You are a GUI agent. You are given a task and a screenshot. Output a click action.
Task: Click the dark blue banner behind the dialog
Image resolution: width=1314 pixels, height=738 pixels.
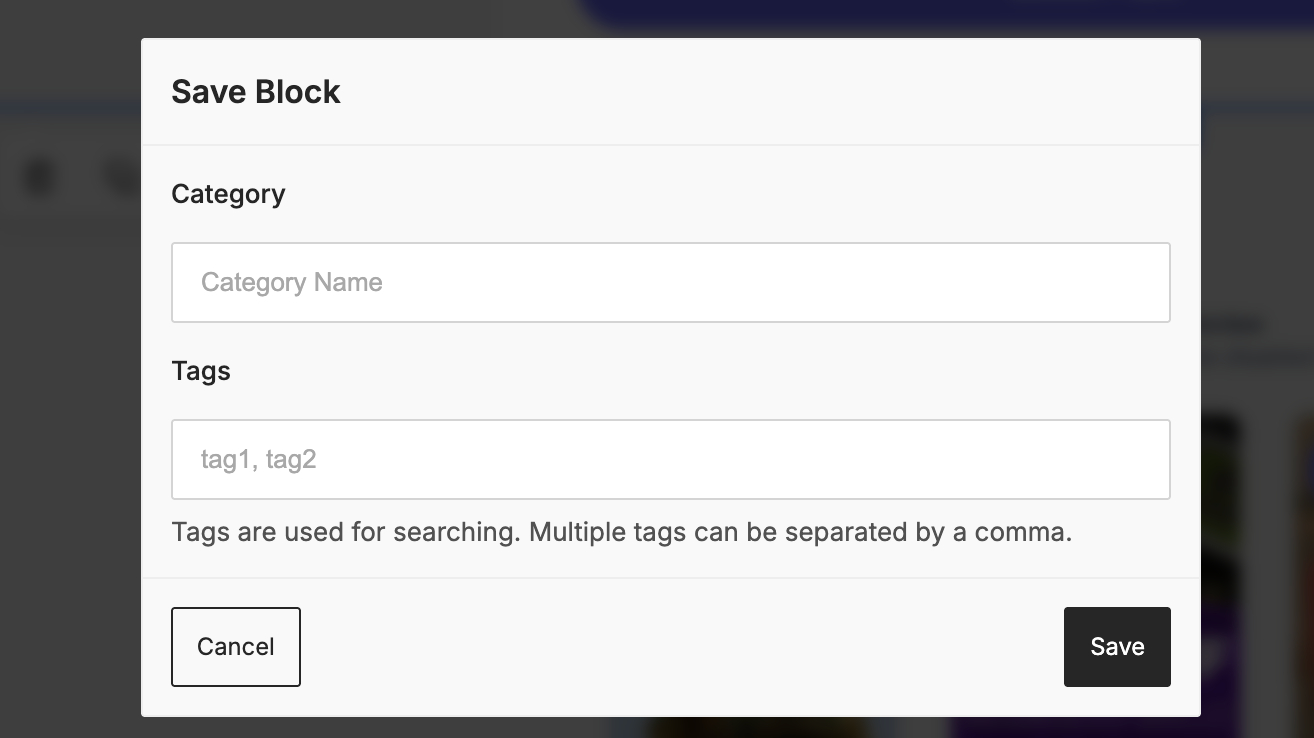point(900,12)
